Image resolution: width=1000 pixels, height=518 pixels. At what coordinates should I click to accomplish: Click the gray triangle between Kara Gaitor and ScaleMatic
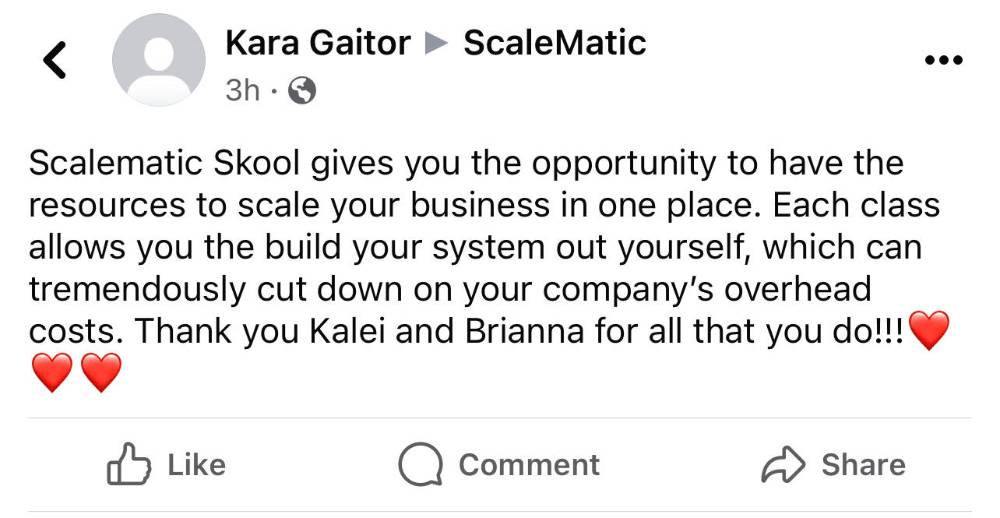click(x=438, y=44)
